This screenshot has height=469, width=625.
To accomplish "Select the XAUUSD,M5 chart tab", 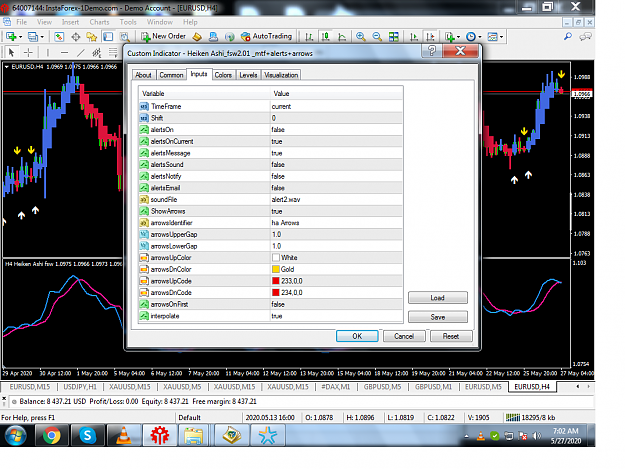I will (x=182, y=387).
